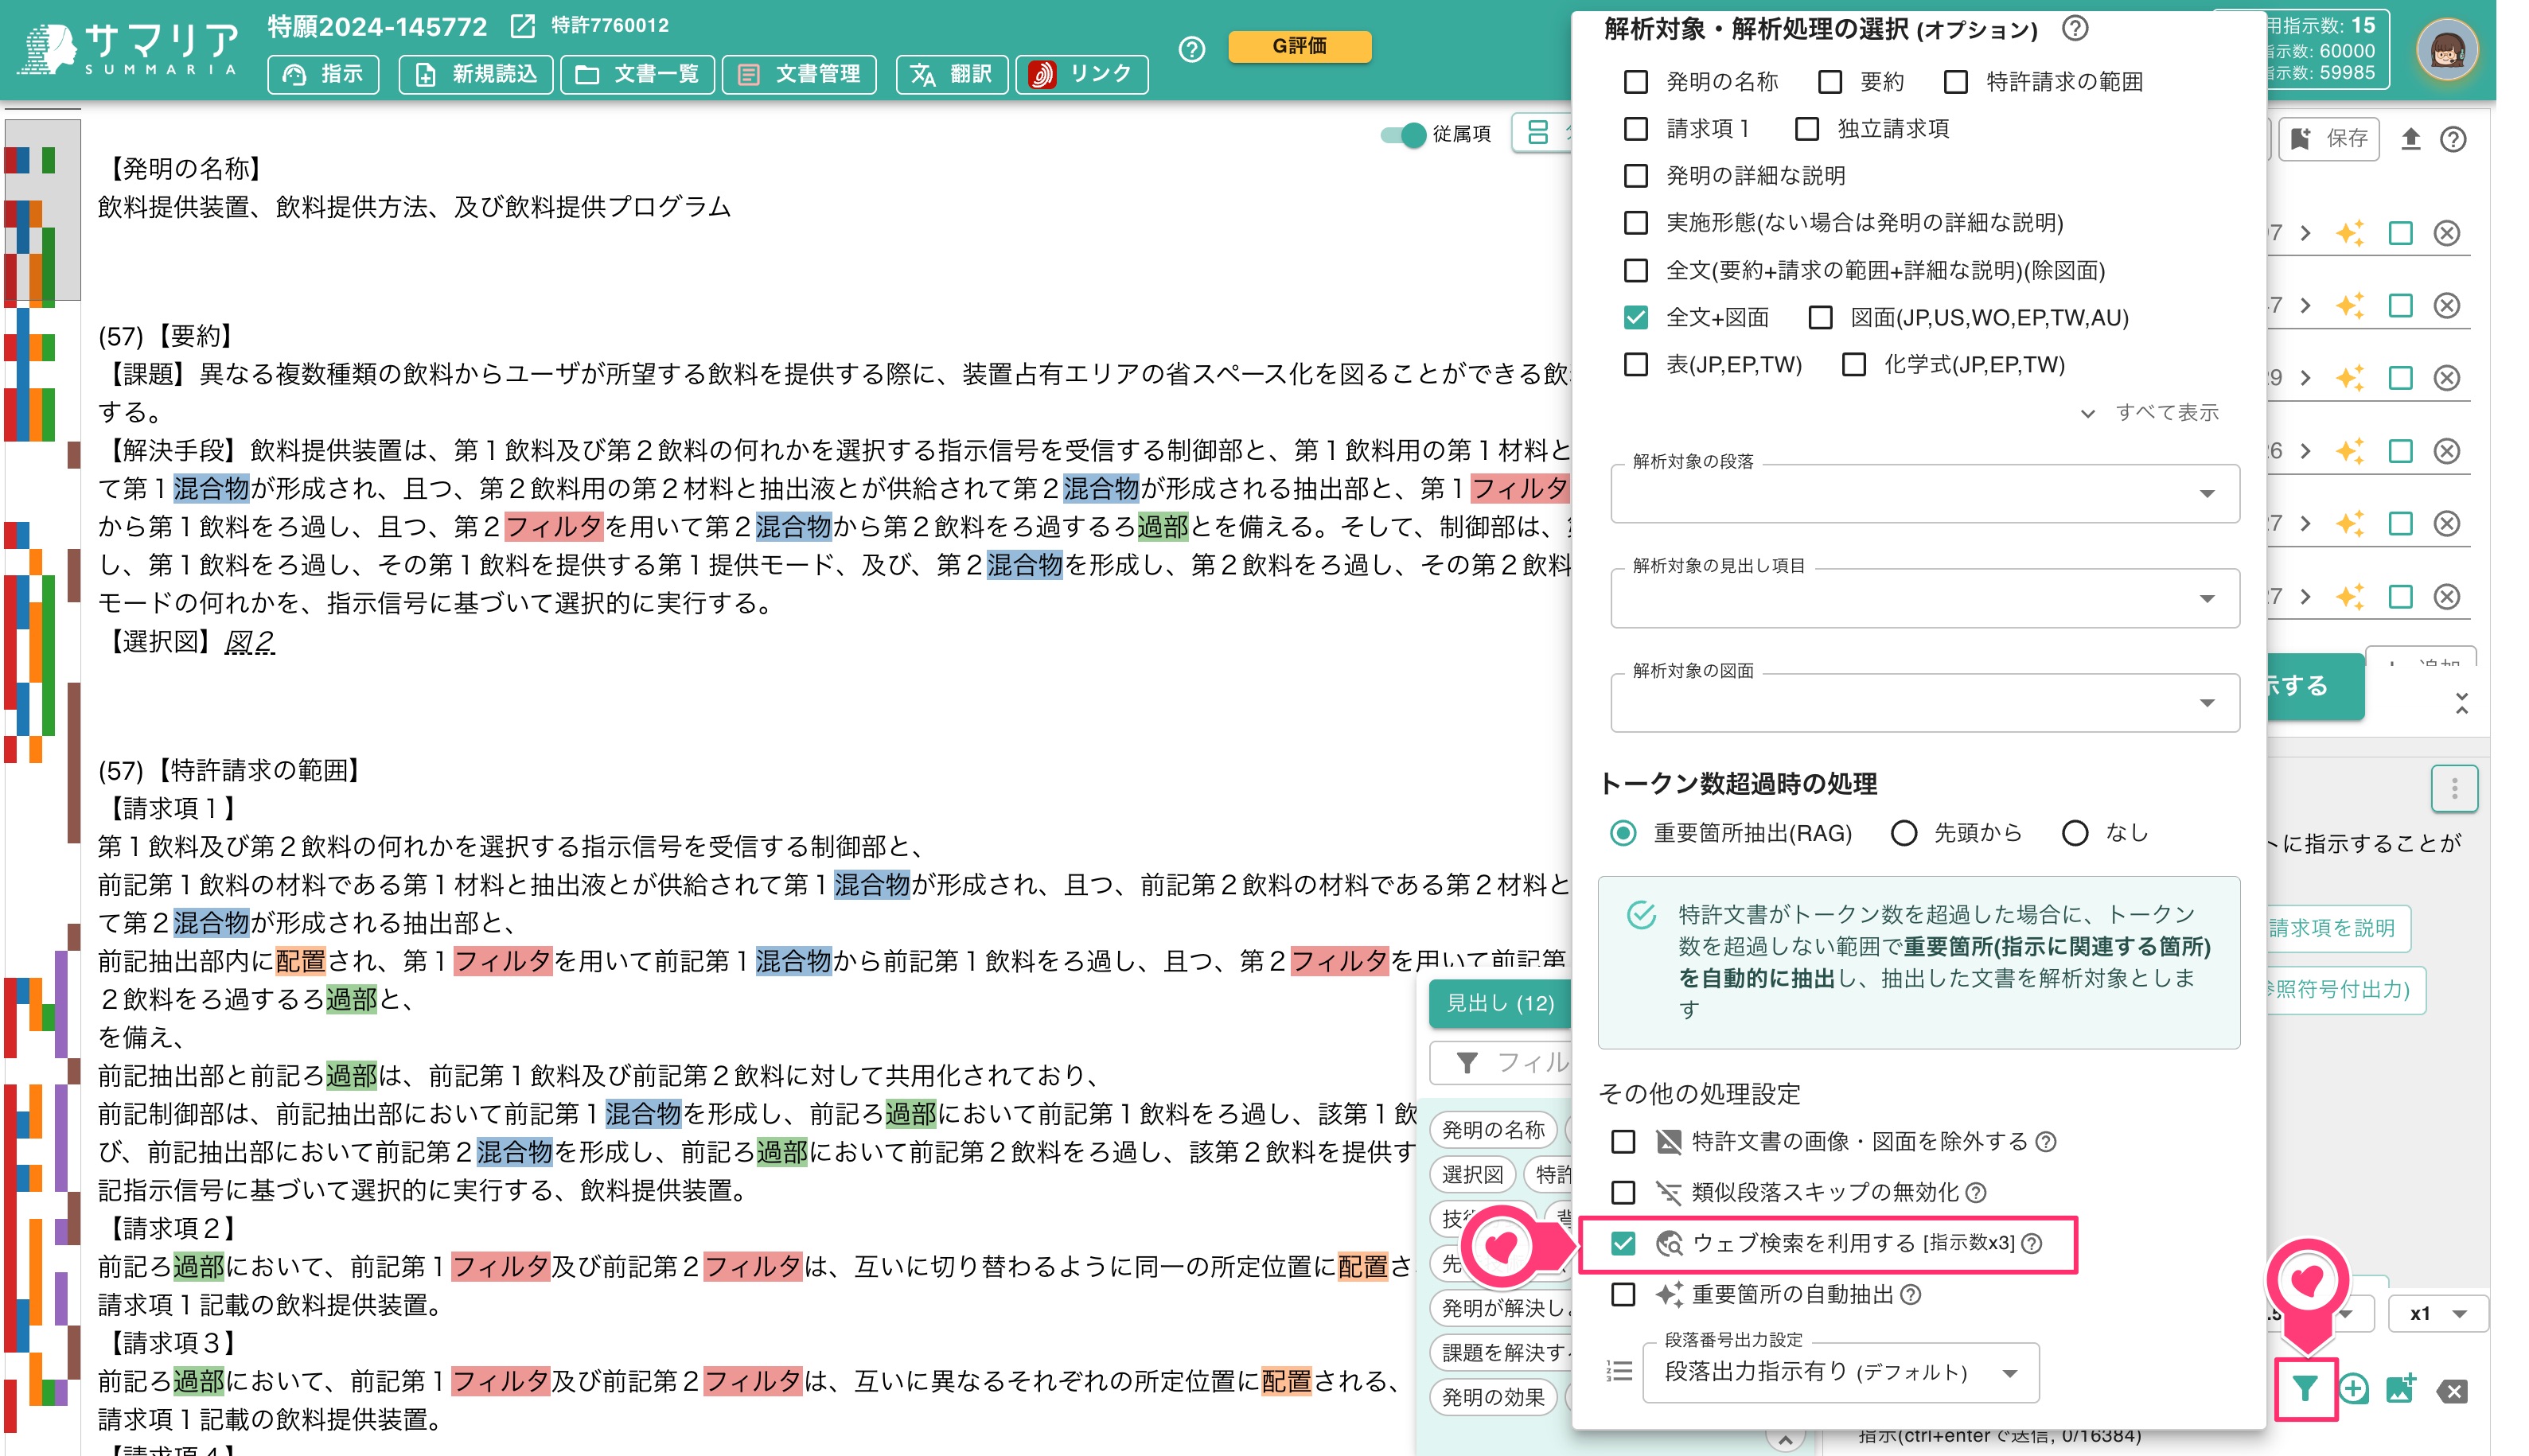
Task: Click the 発明の効果 heading chip
Action: (1493, 1397)
